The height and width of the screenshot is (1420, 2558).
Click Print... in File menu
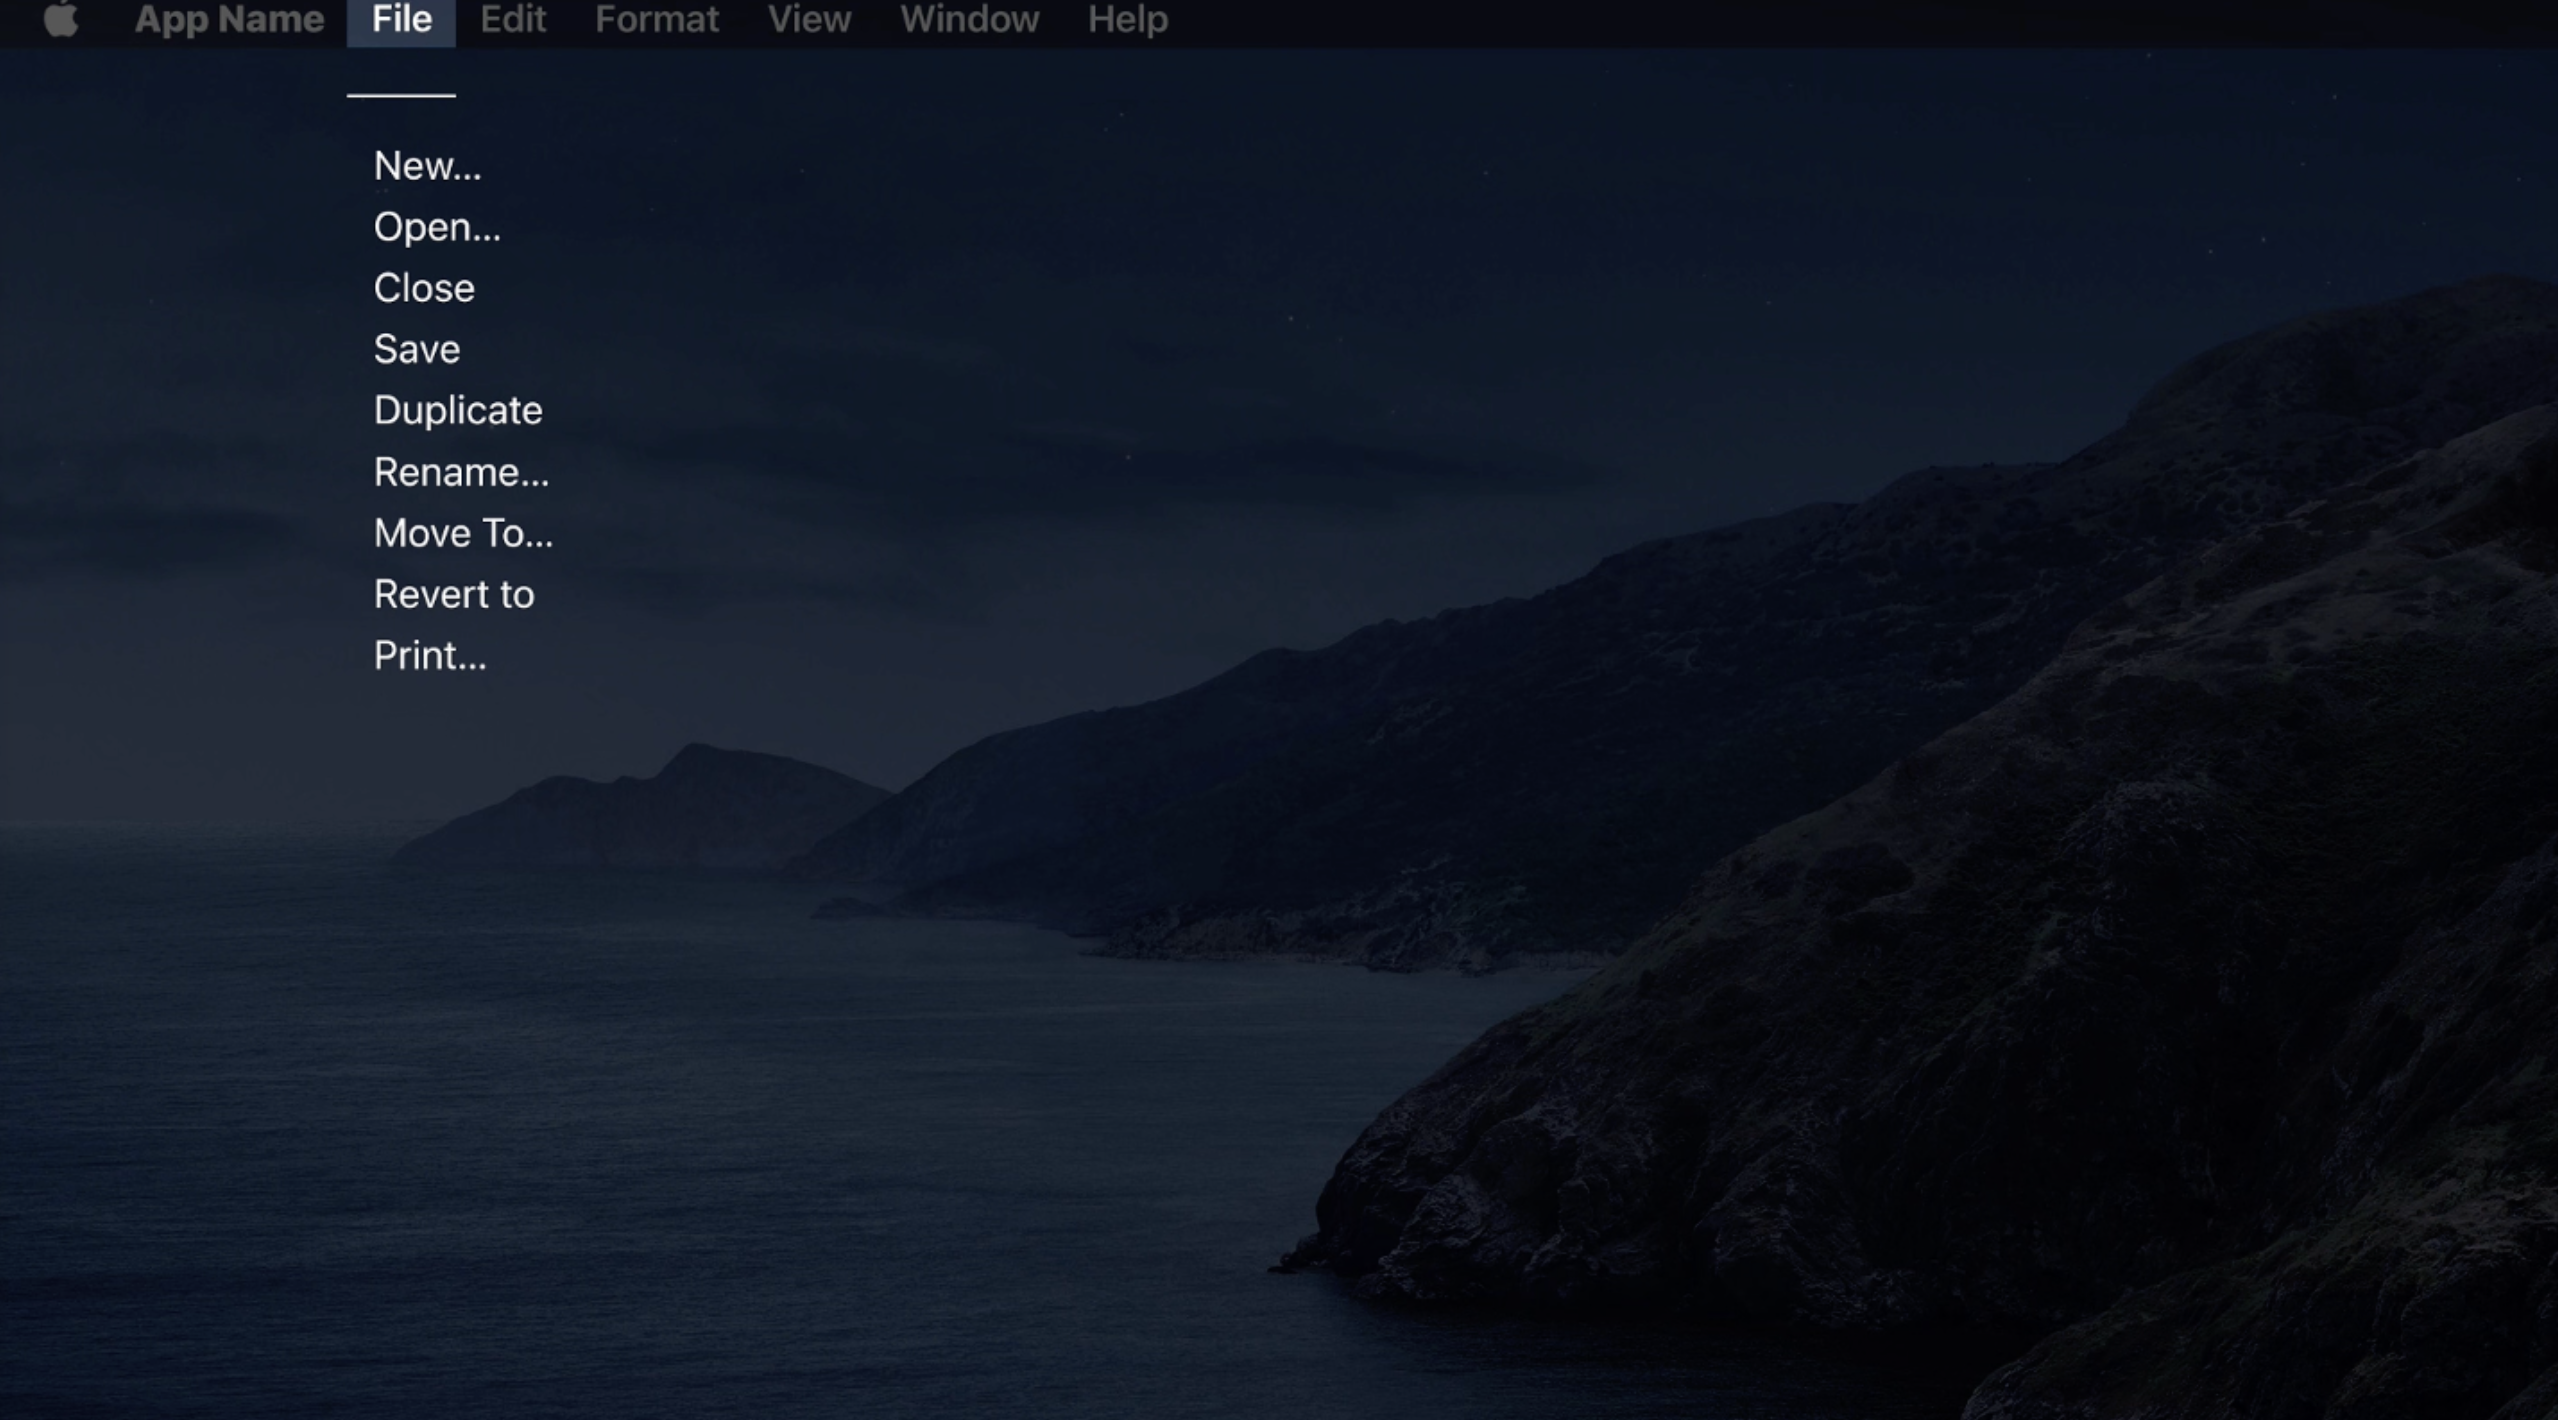pyautogui.click(x=430, y=656)
